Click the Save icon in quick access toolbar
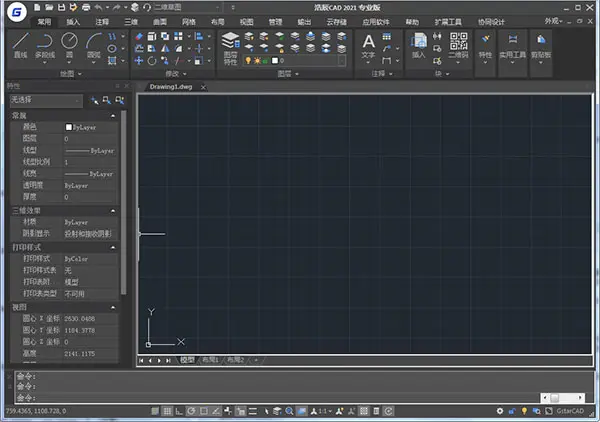This screenshot has height=422, width=600. (61, 7)
